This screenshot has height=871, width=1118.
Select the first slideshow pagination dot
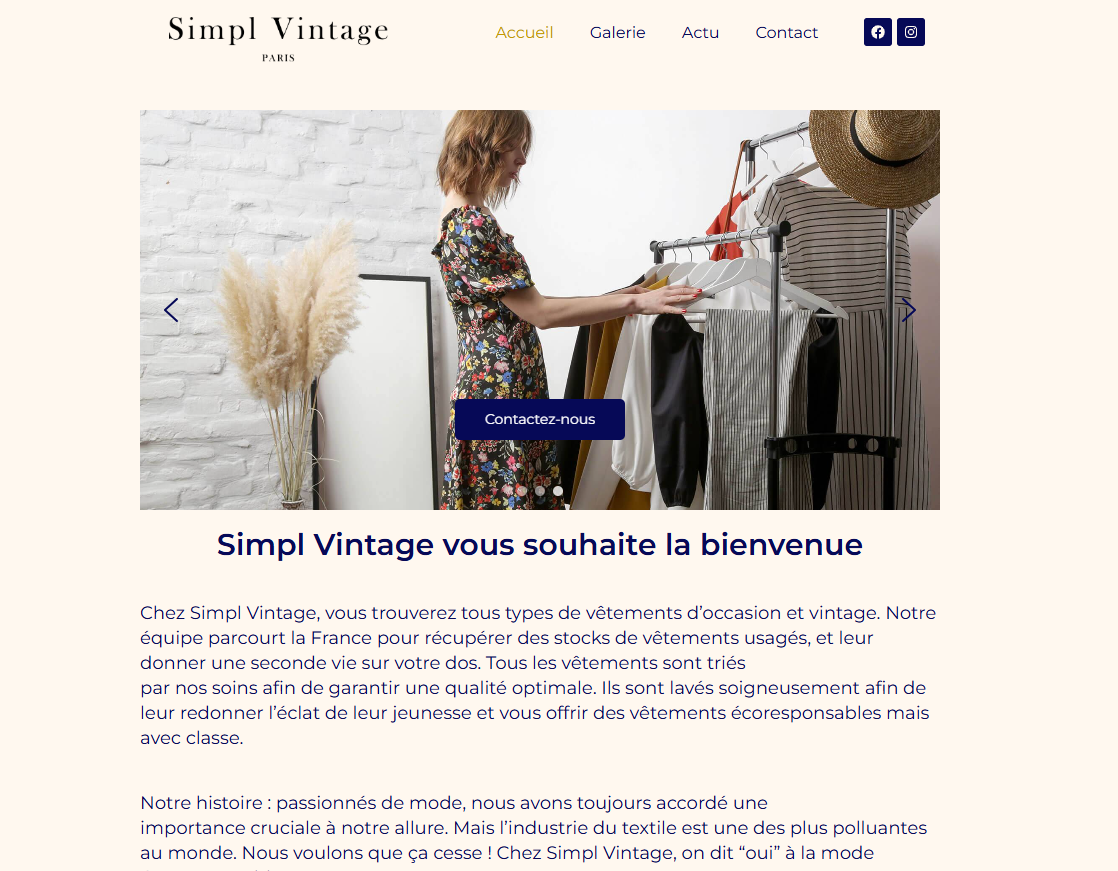[522, 490]
